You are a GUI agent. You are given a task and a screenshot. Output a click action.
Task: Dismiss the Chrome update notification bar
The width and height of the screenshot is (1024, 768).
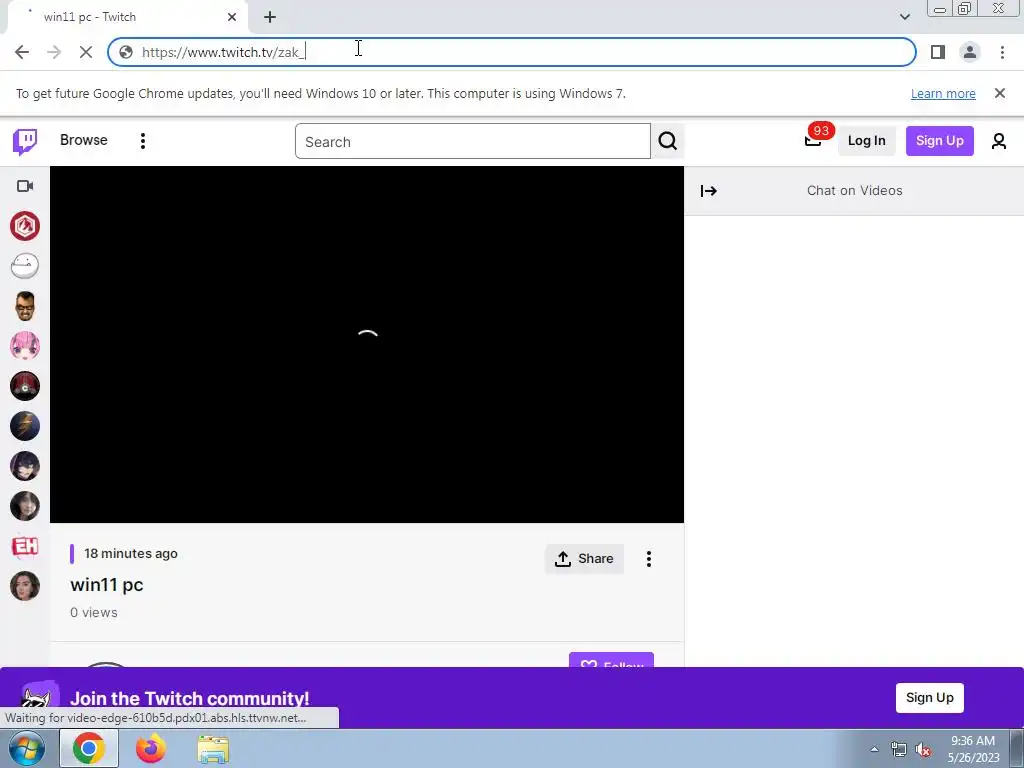[999, 93]
